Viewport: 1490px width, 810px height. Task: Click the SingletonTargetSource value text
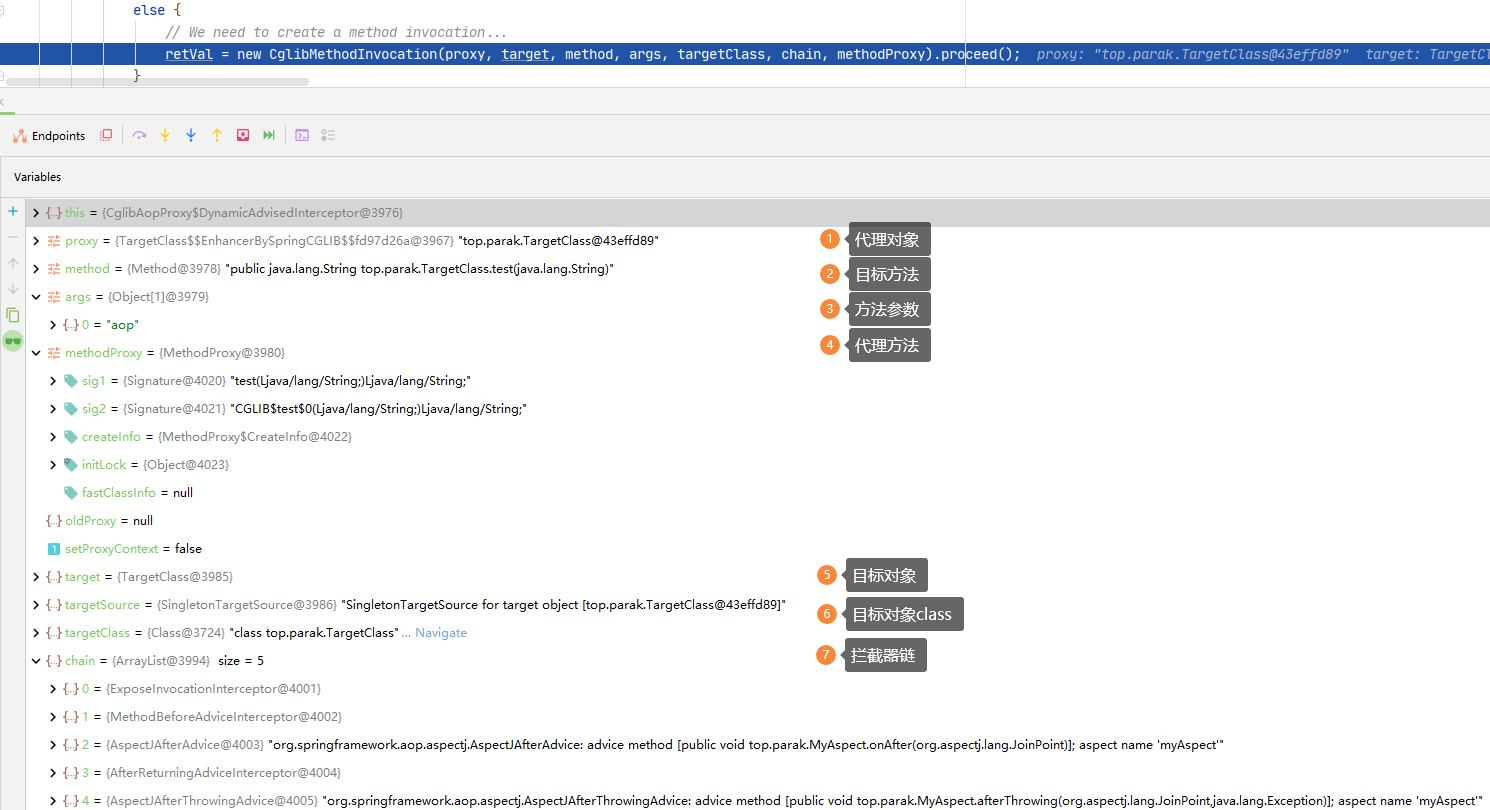point(564,605)
